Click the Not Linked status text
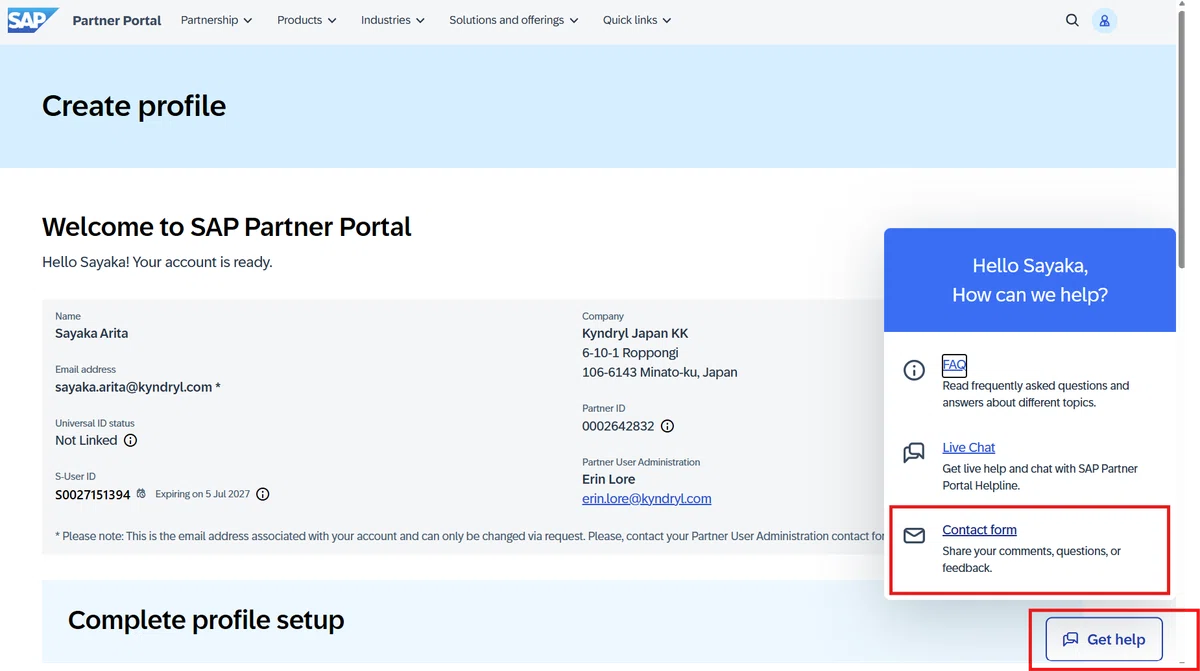The width and height of the screenshot is (1200, 671). click(x=86, y=440)
